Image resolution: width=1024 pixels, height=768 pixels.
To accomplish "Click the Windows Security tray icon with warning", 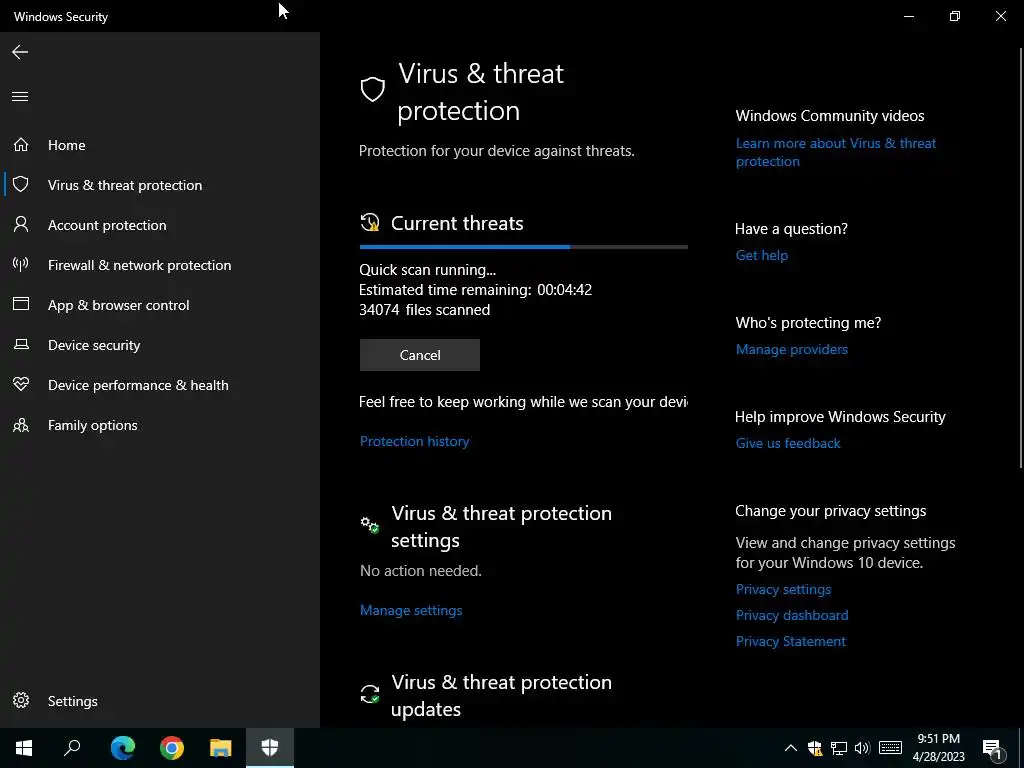I will [815, 748].
